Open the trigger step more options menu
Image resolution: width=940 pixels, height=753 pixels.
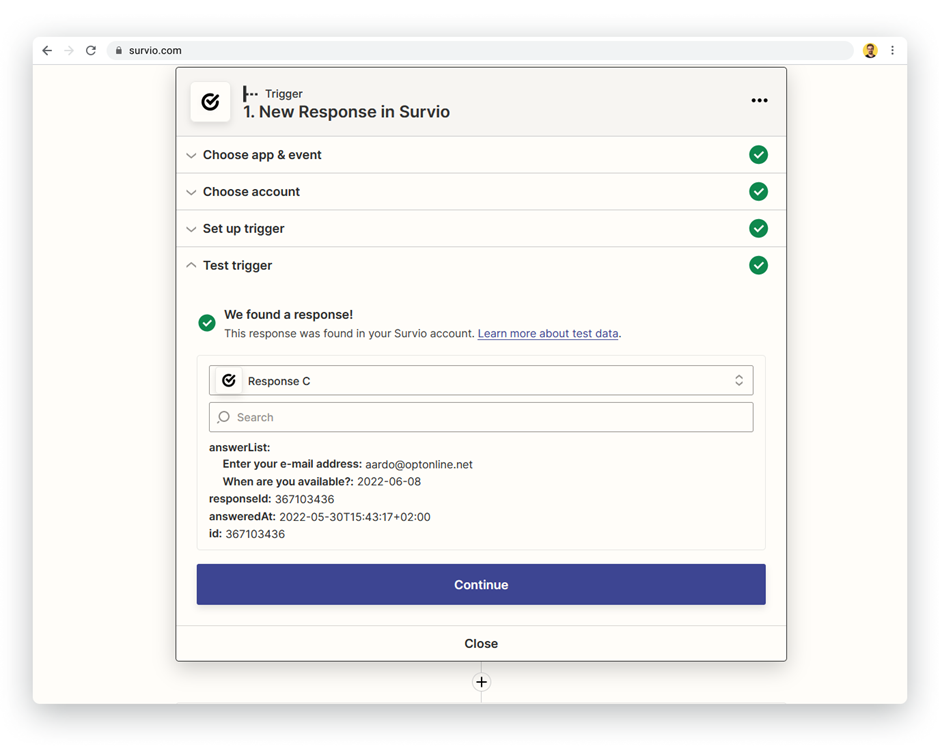tap(759, 100)
